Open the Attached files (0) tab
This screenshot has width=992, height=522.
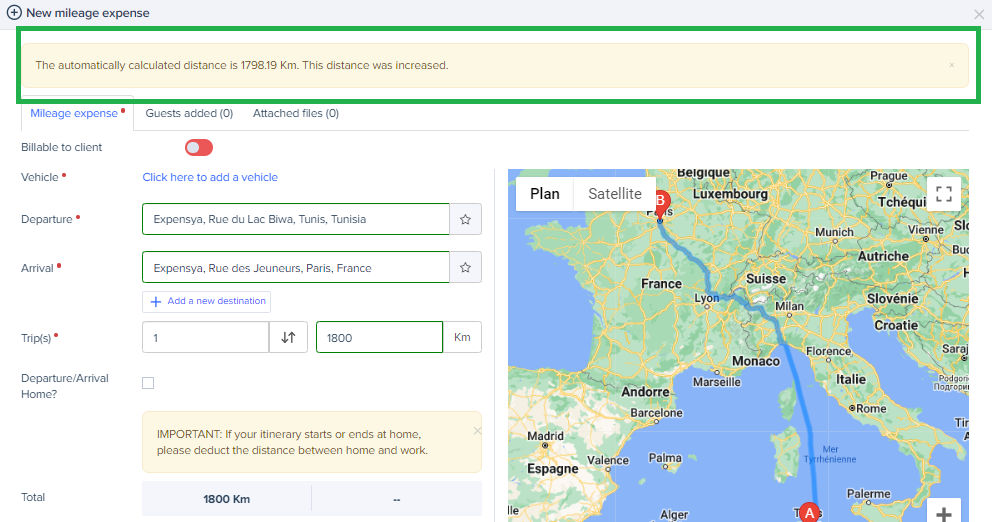coord(295,114)
